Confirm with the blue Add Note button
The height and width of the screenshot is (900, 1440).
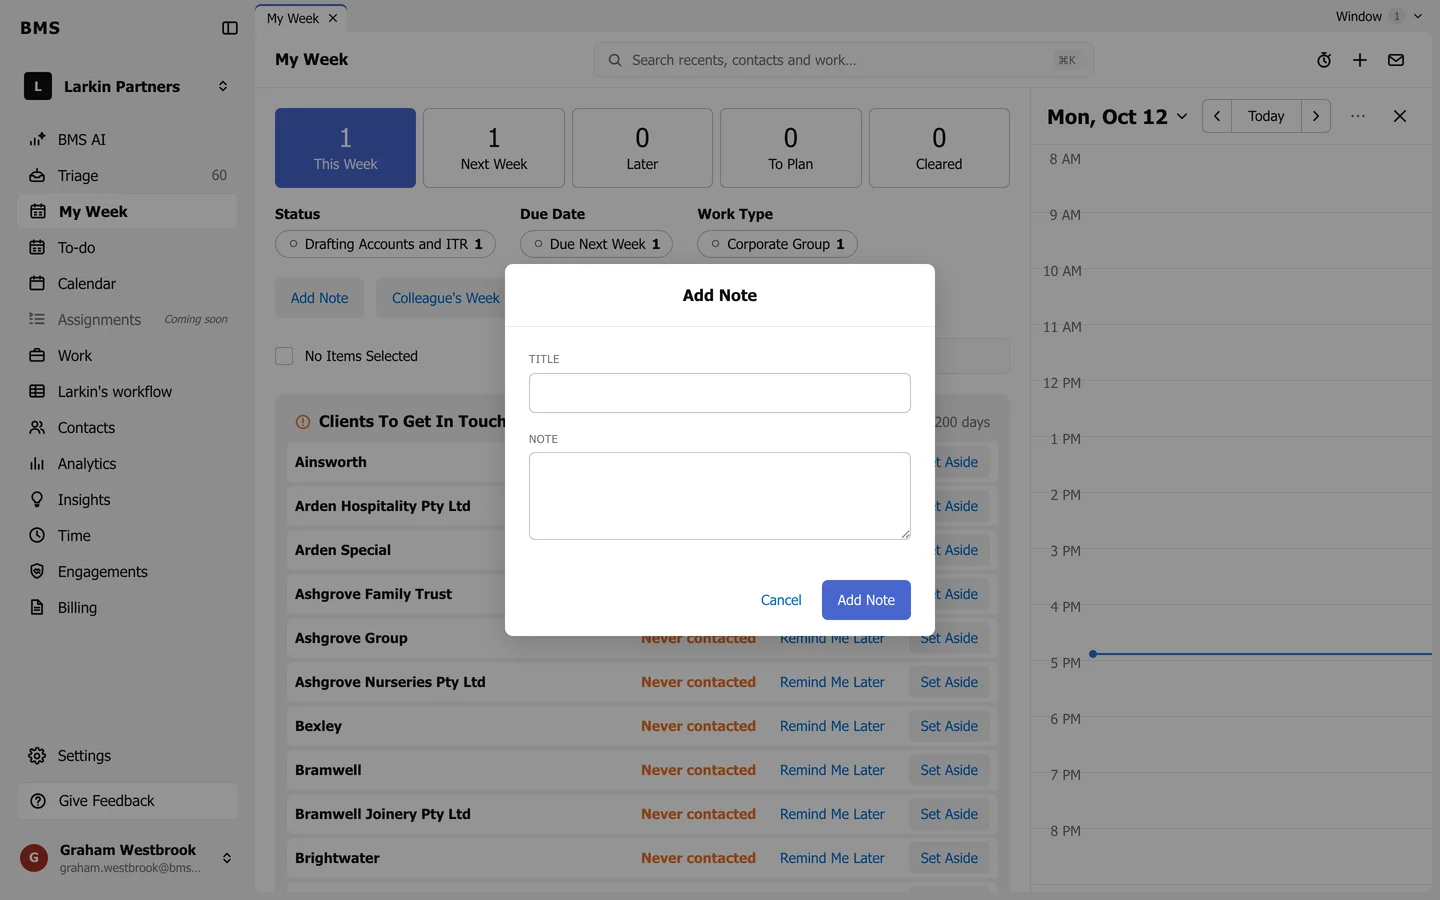point(866,600)
